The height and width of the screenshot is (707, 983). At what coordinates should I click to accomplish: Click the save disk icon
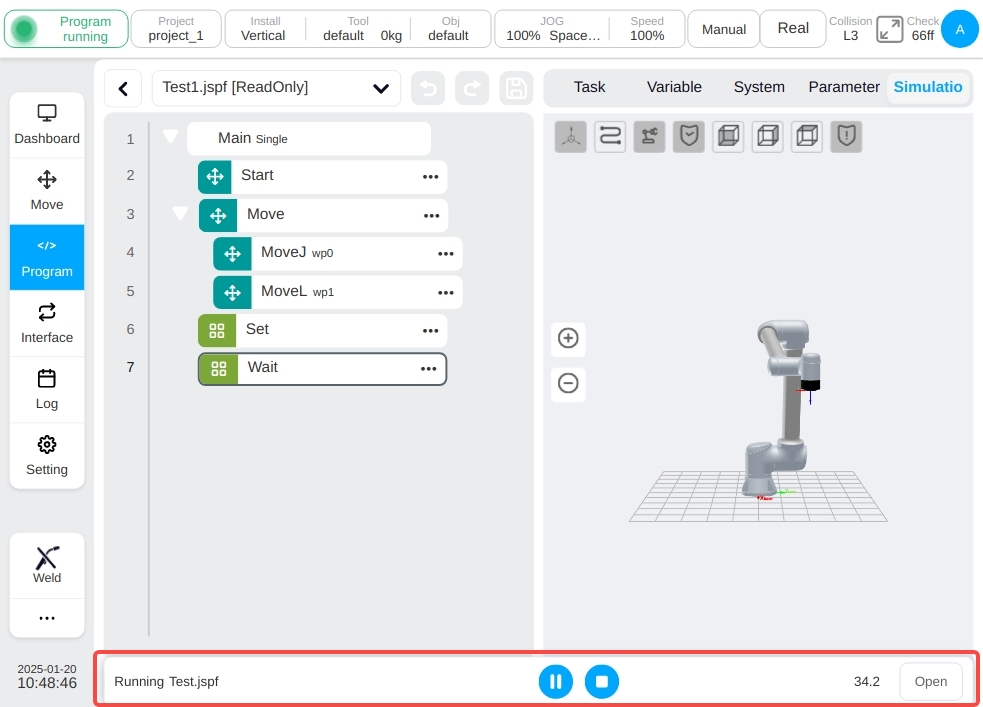coord(516,88)
